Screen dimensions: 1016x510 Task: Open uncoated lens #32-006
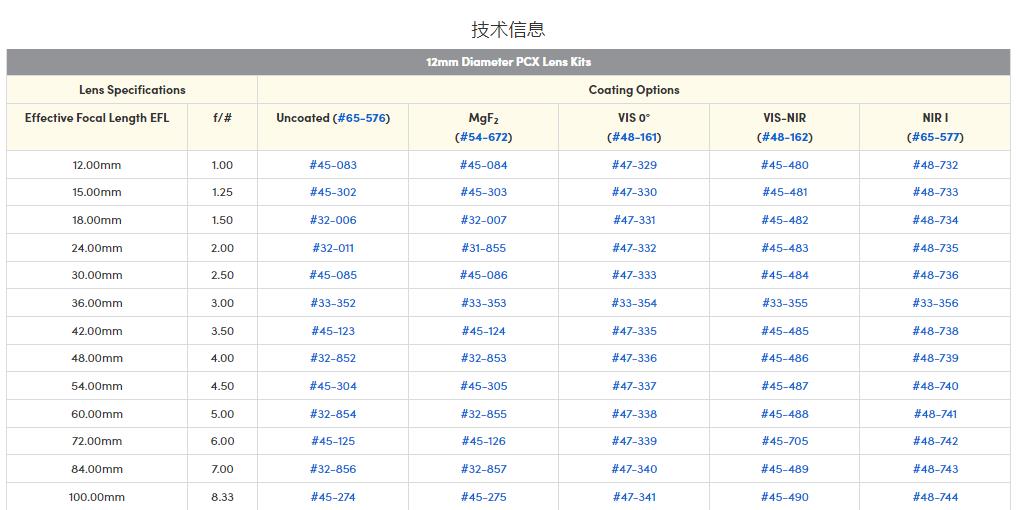[333, 220]
